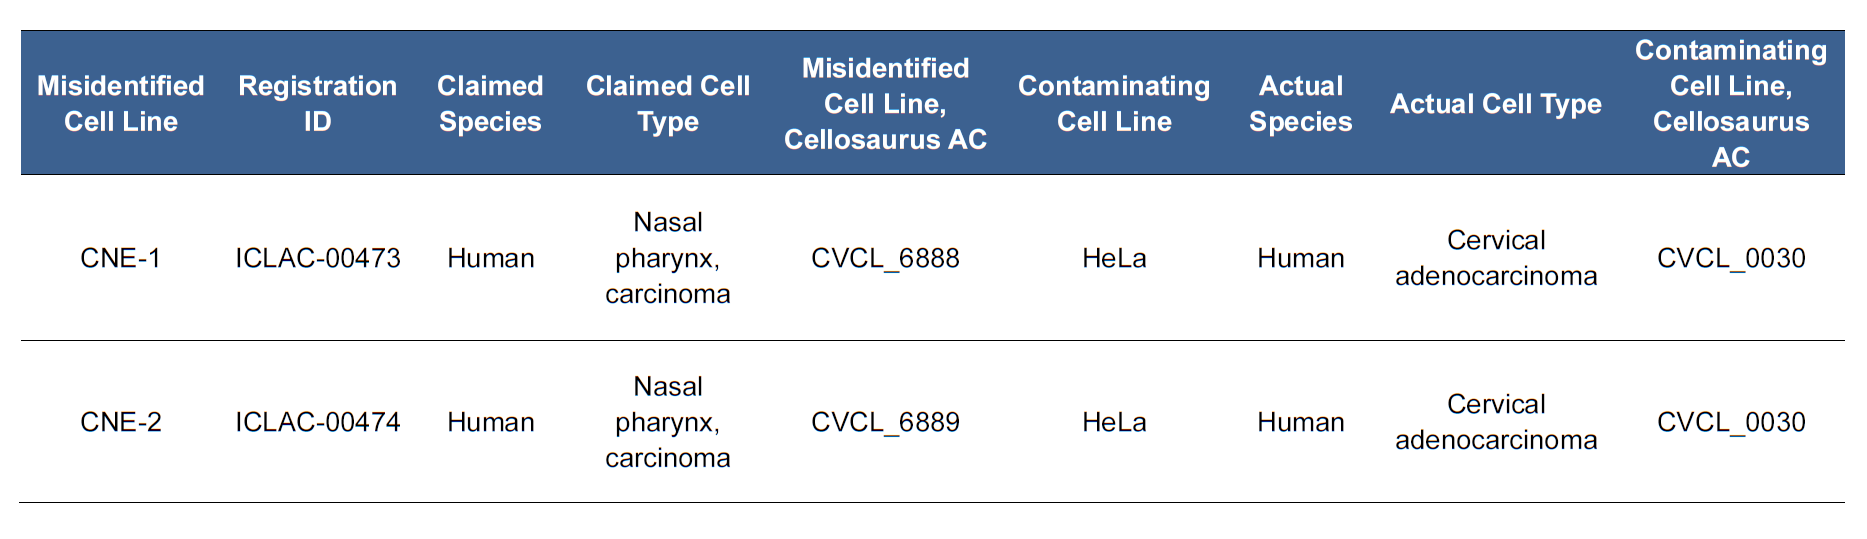Click the Registration ID column header

click(x=317, y=104)
